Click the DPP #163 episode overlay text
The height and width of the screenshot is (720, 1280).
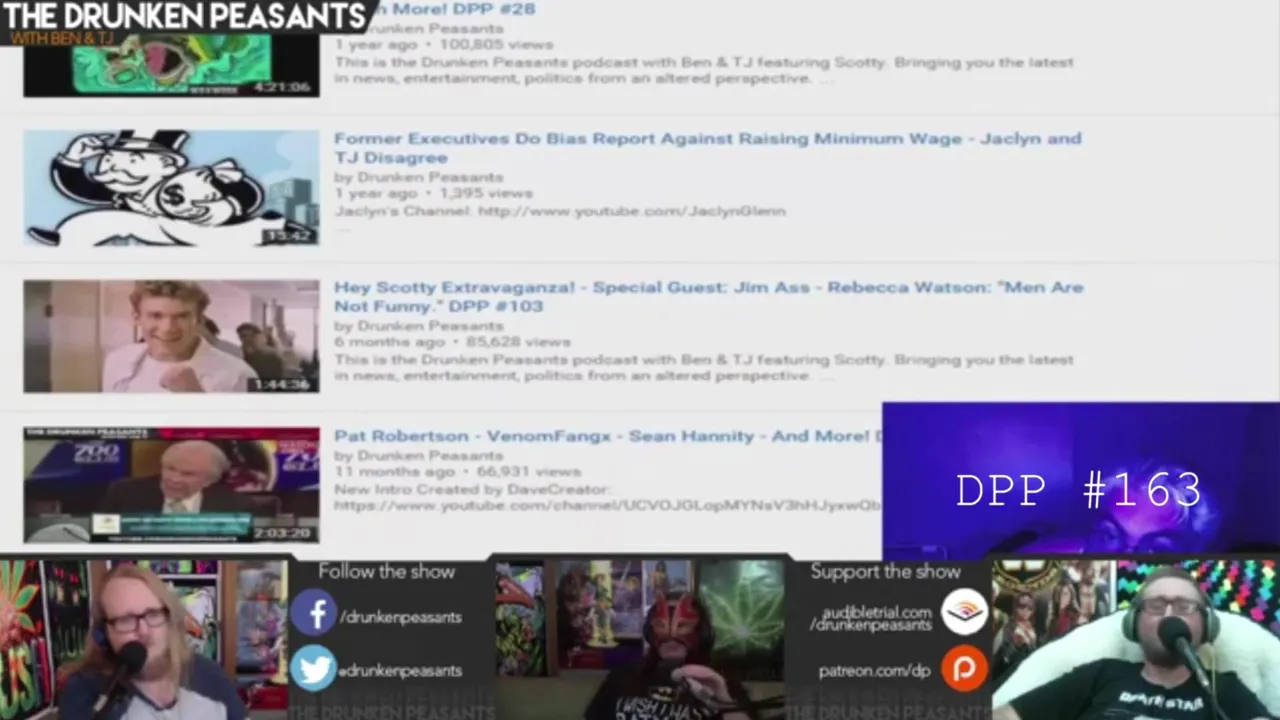tap(1079, 491)
